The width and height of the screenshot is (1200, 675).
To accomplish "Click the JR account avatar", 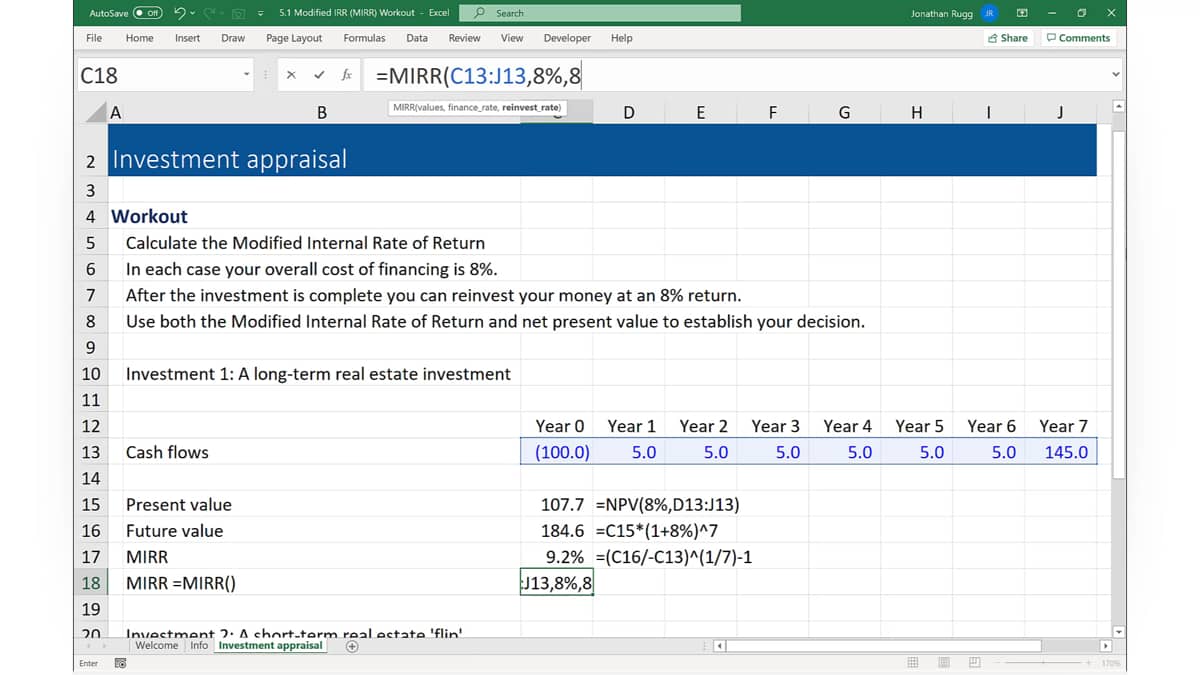I will tap(988, 13).
